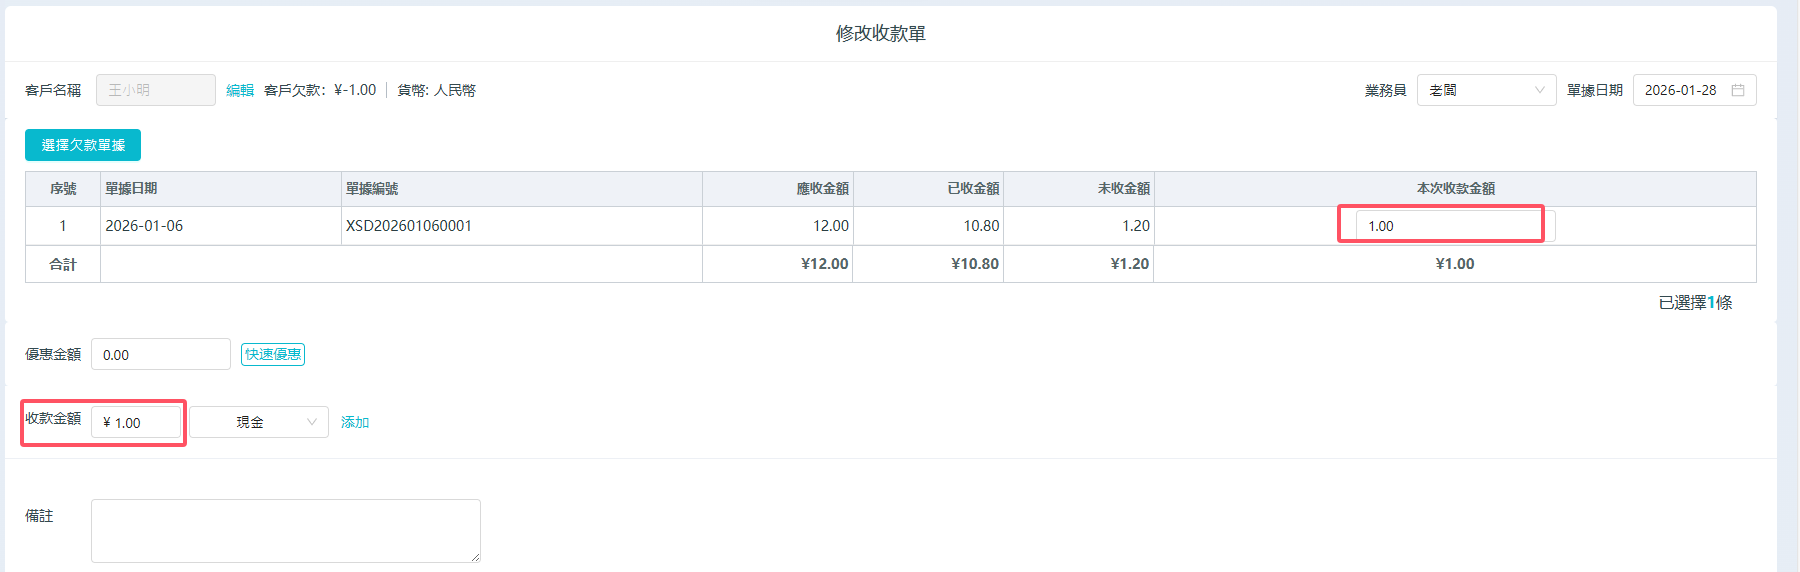The height and width of the screenshot is (572, 1800).
Task: Click the 單據編號 column header
Action: point(372,189)
